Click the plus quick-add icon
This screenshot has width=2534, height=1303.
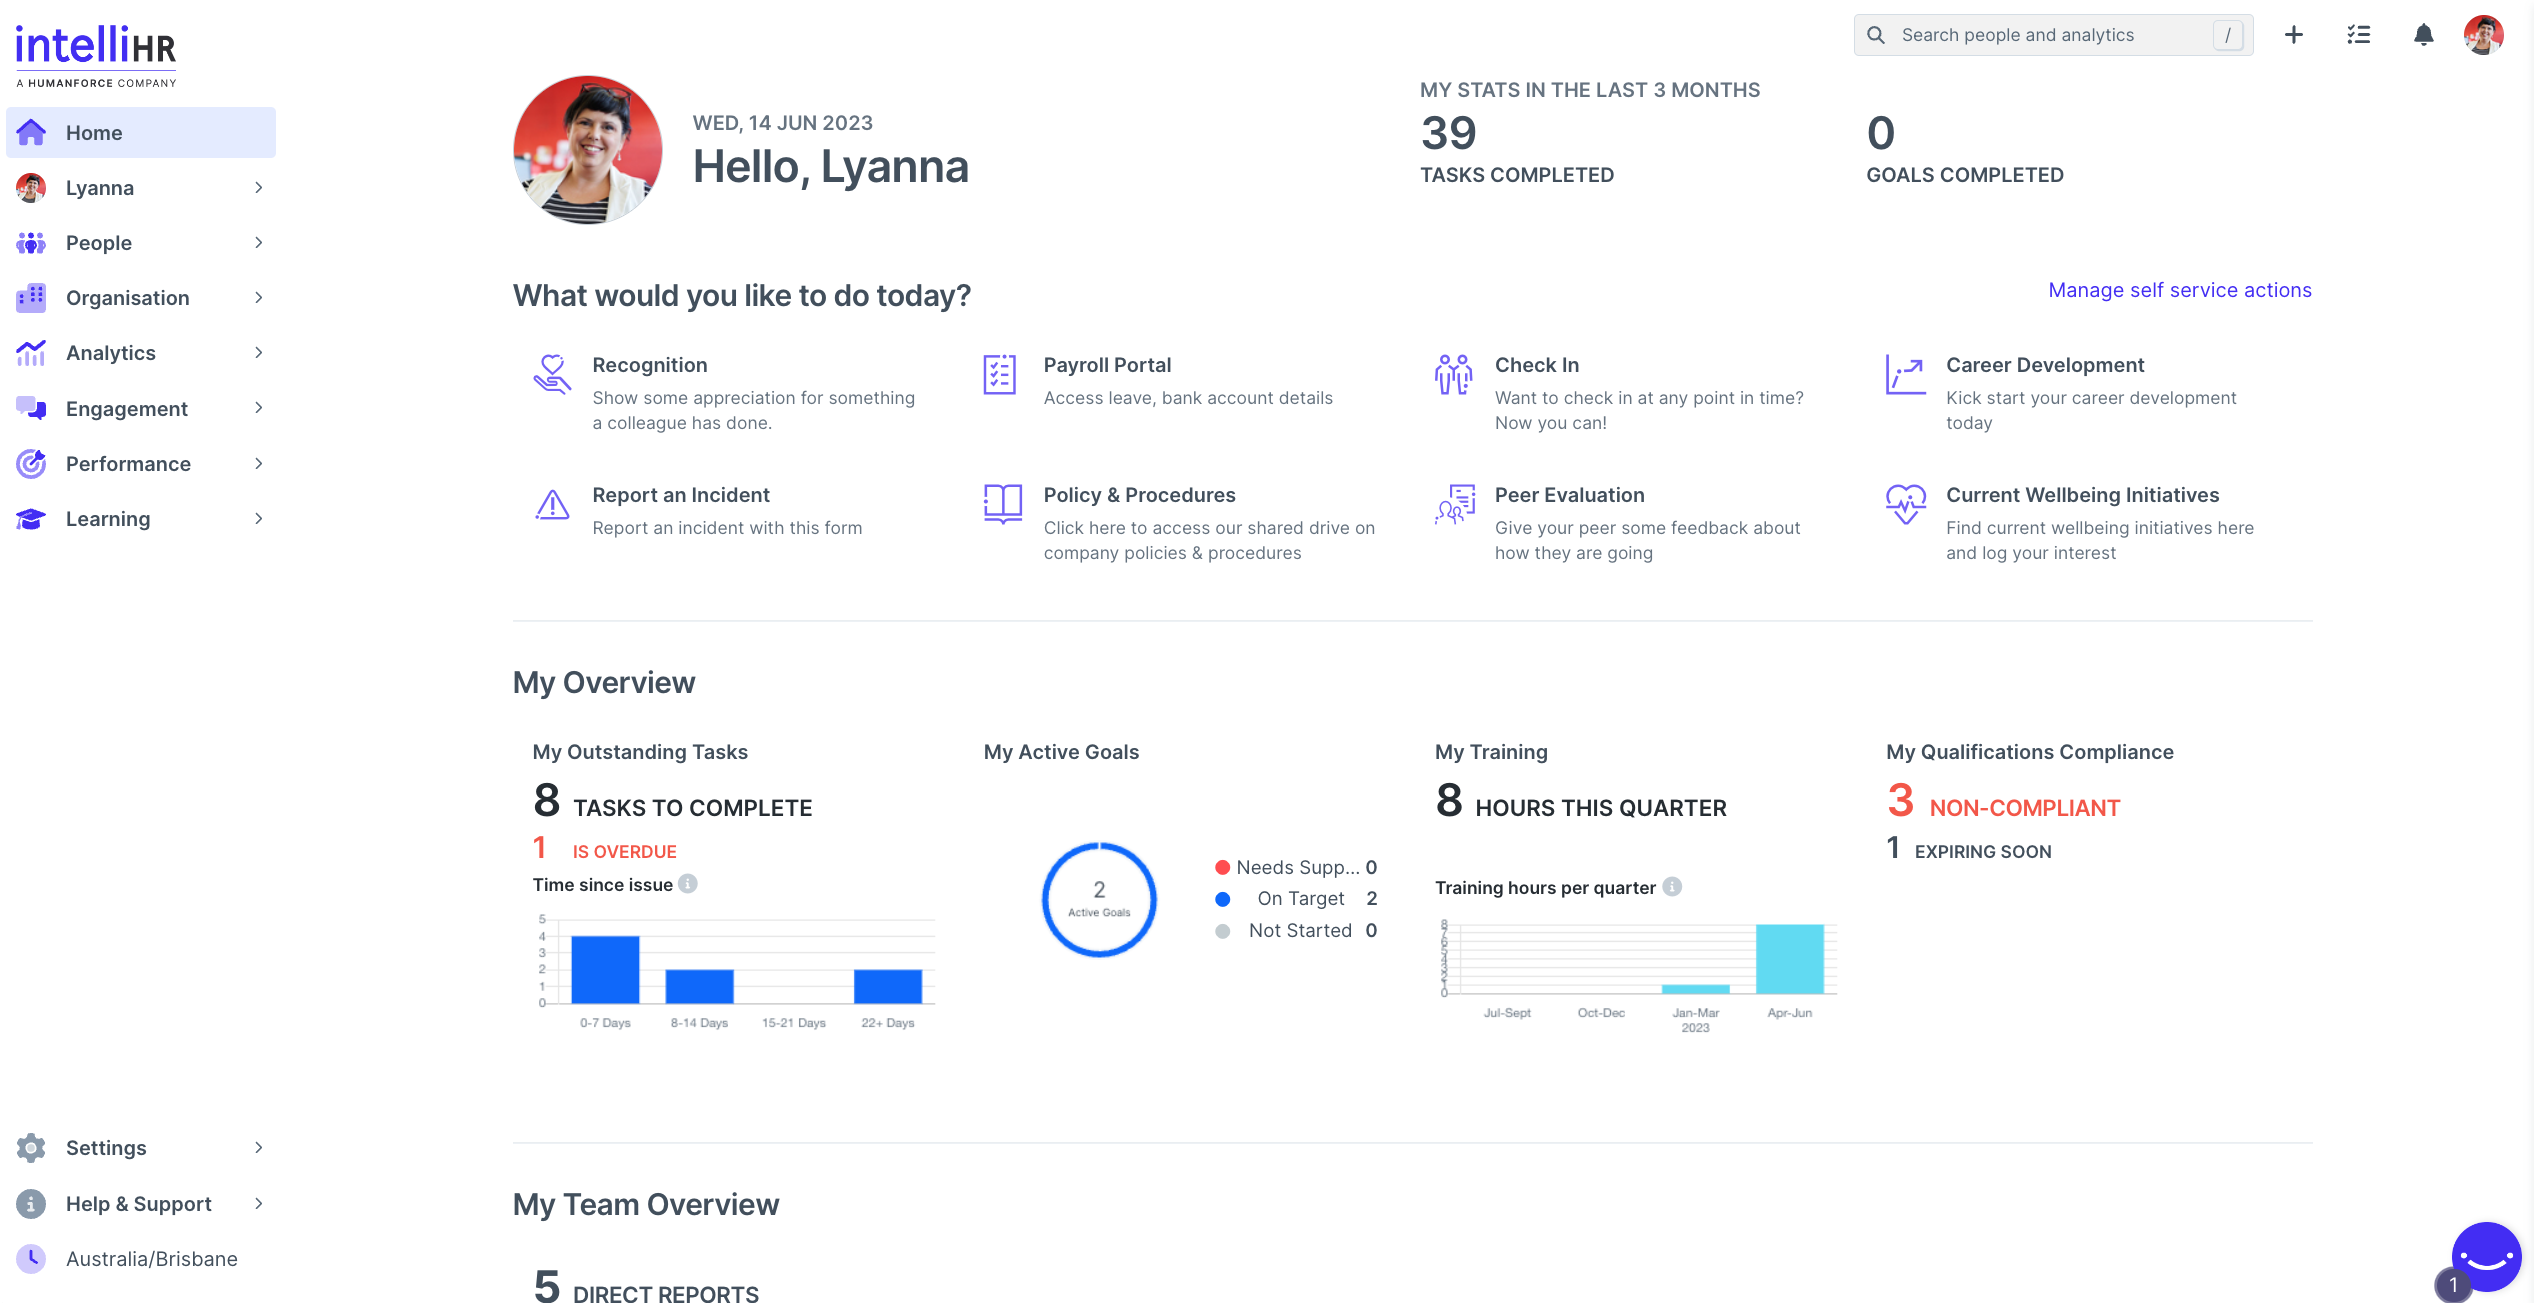[2293, 35]
